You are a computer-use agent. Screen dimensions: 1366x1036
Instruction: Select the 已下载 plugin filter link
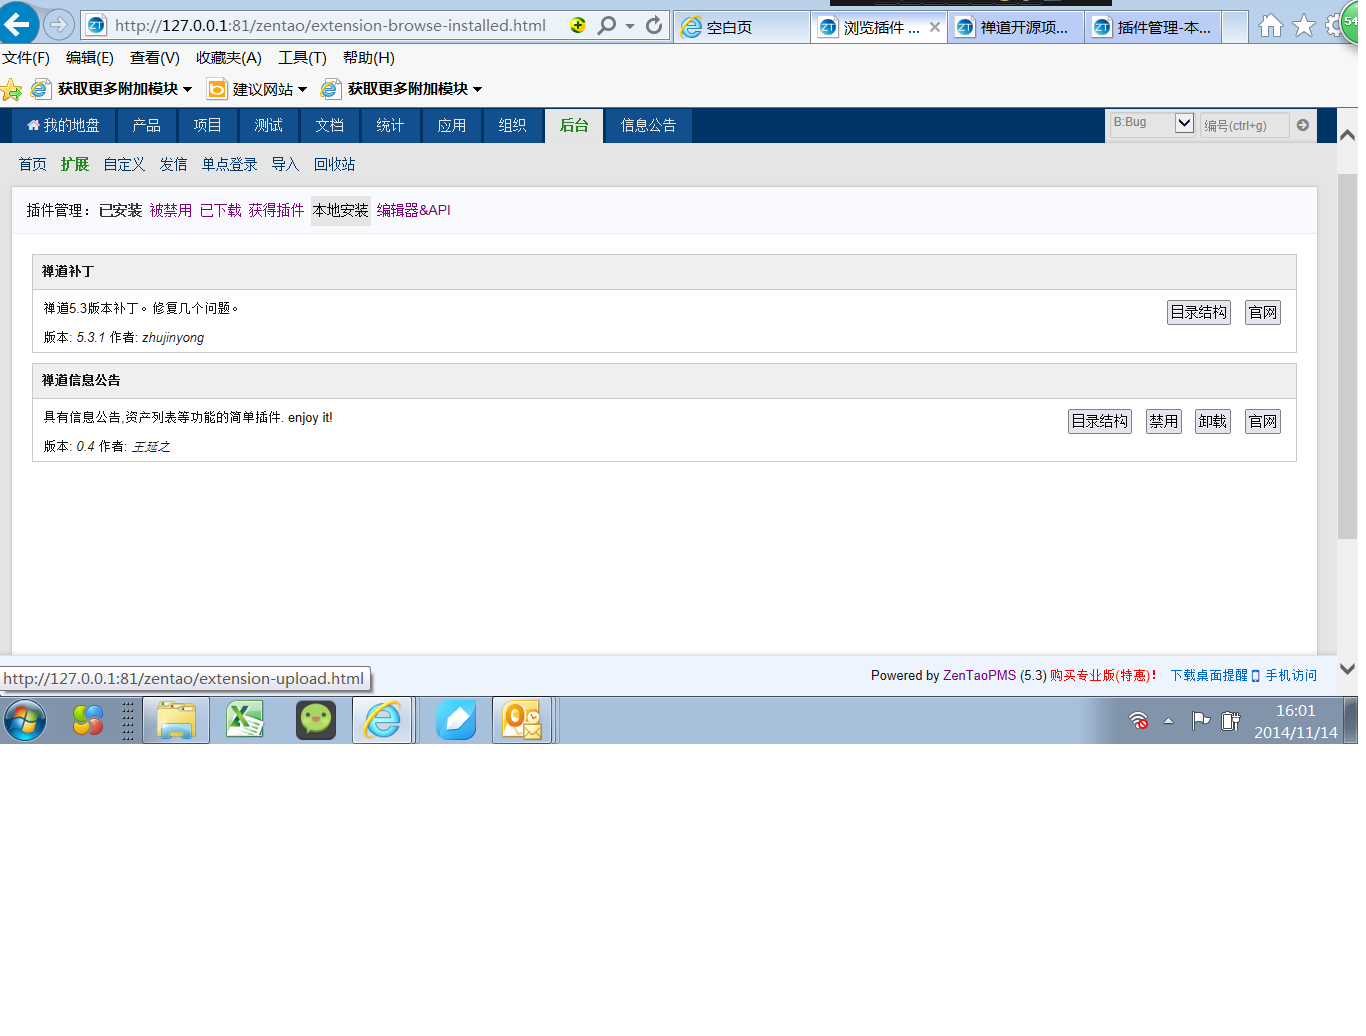coord(221,210)
